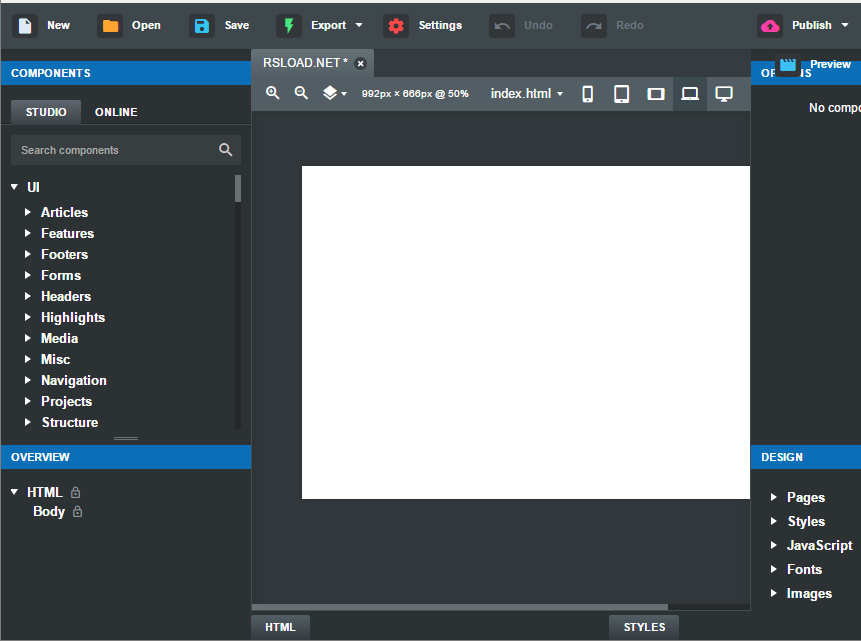Viewport: 861px width, 641px height.
Task: Open the index.html page dropdown
Action: point(527,94)
